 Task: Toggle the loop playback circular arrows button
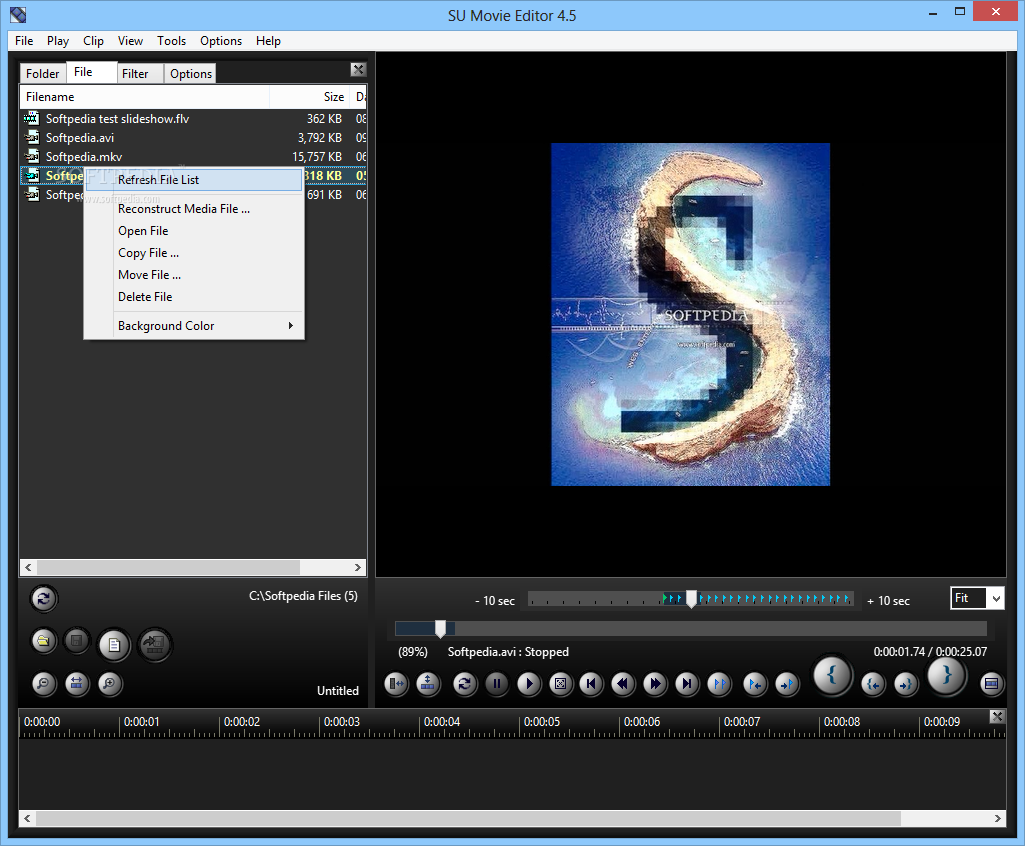[465, 684]
